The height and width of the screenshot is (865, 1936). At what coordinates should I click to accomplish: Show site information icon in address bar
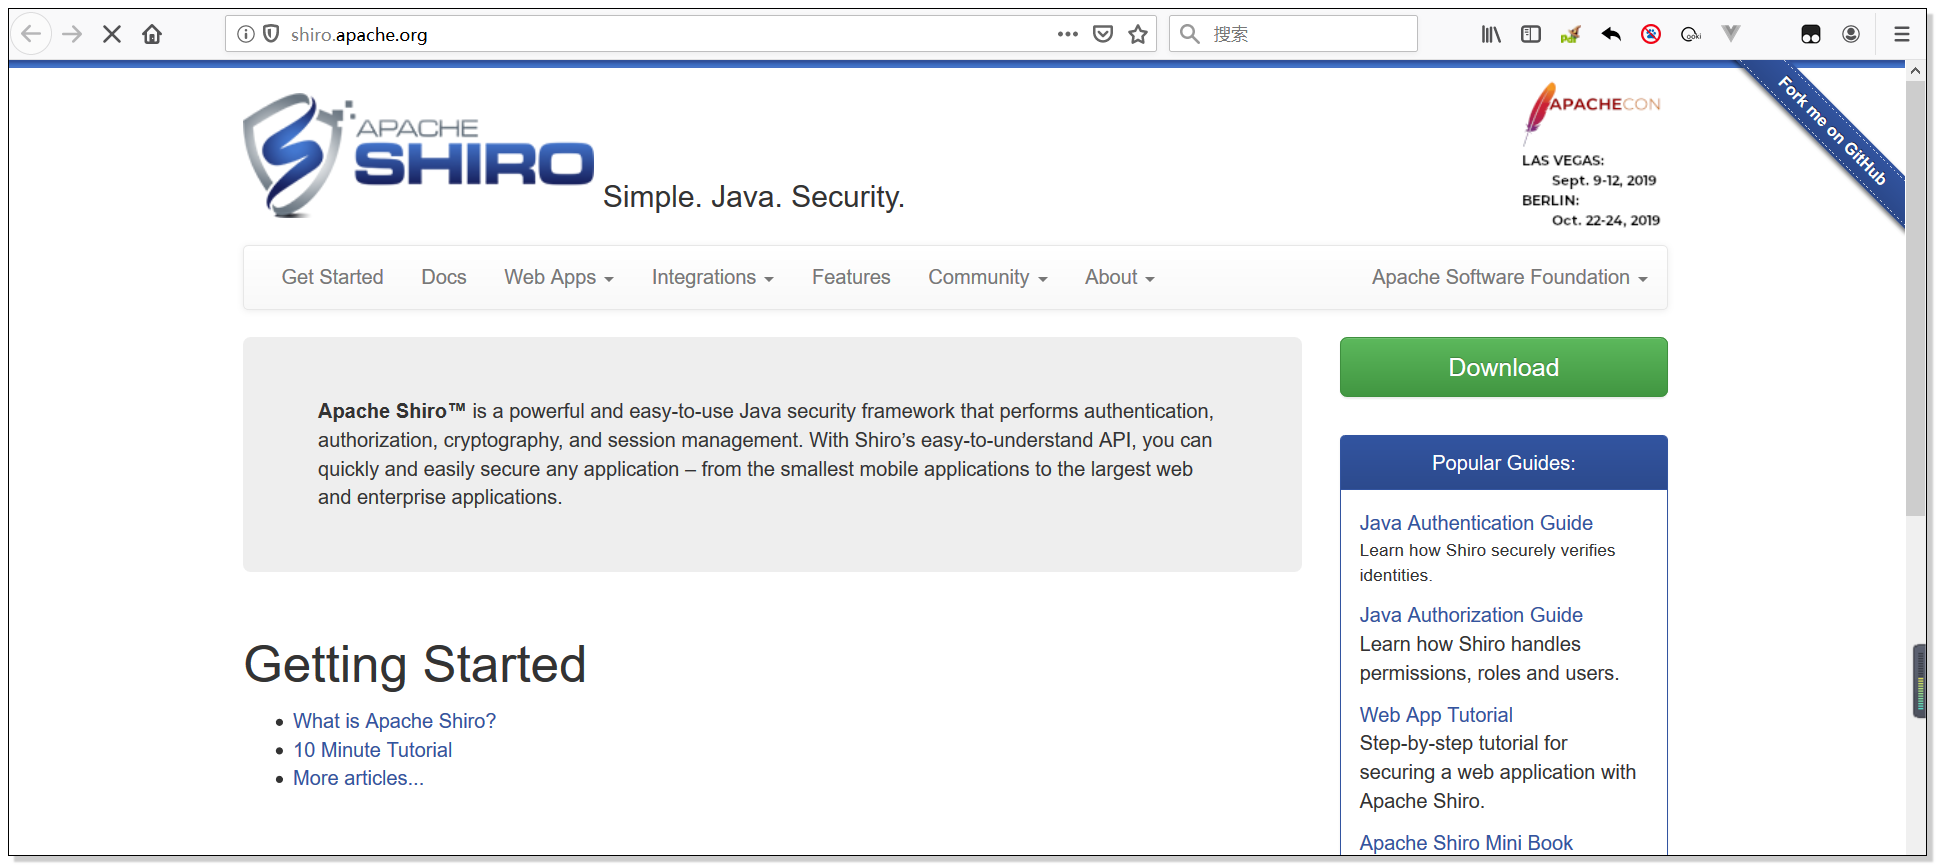(245, 34)
